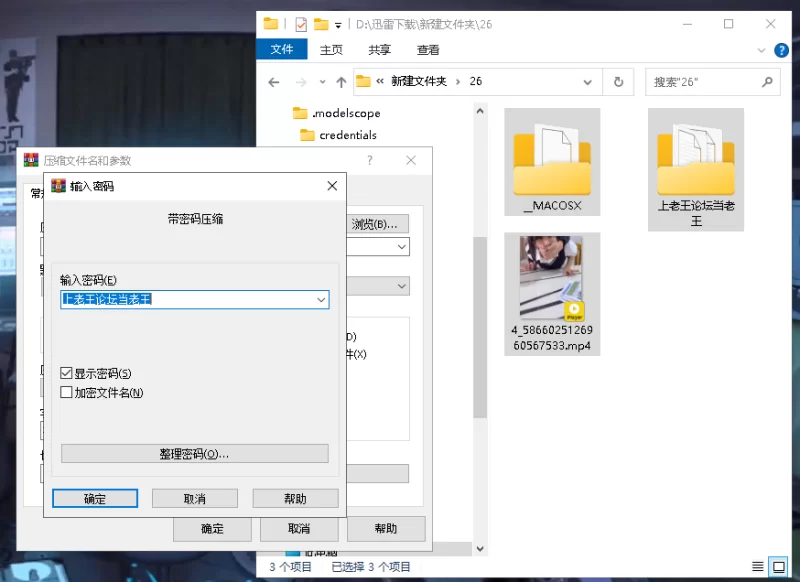The width and height of the screenshot is (800, 582).
Task: Close the archive parameters dialog
Action: coord(411,160)
